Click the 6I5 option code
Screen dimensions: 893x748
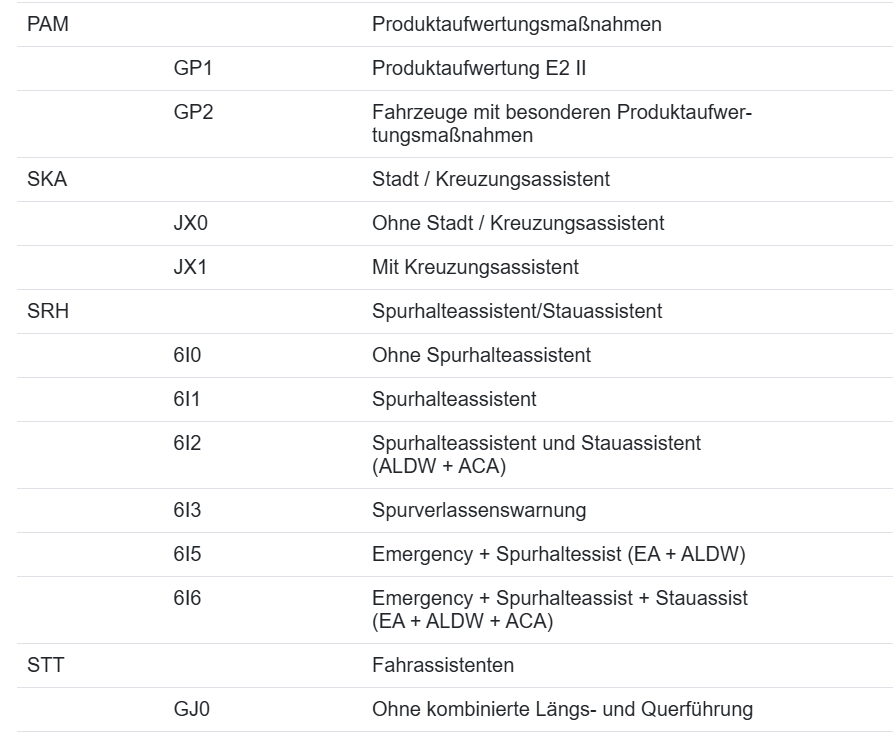tap(187, 554)
